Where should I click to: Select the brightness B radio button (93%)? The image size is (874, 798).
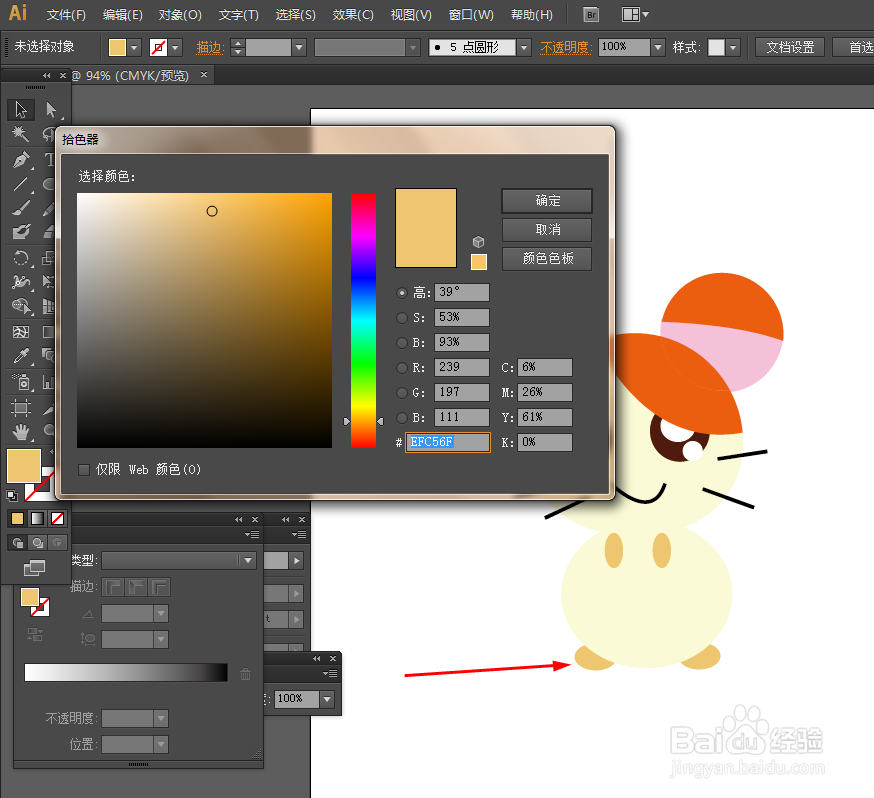coord(401,343)
